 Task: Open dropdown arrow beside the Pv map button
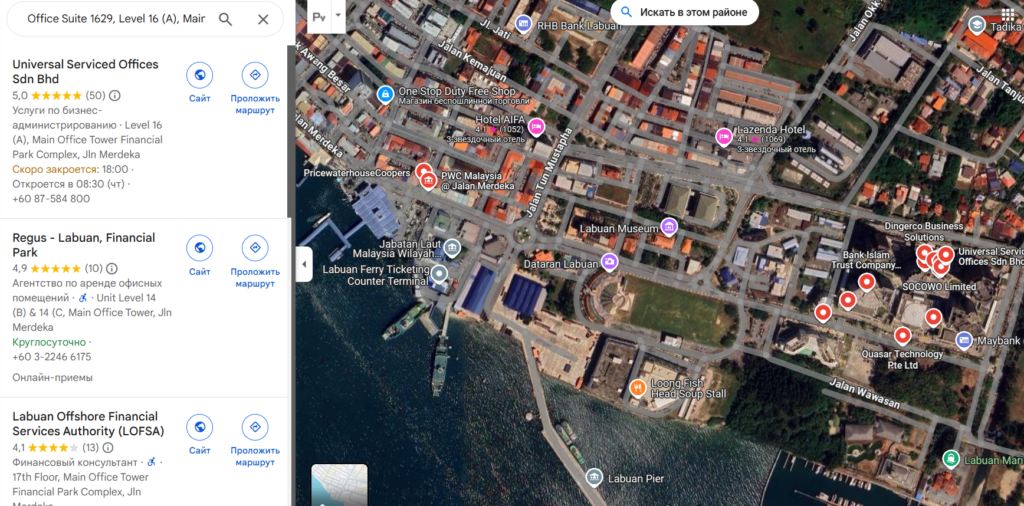pyautogui.click(x=338, y=17)
